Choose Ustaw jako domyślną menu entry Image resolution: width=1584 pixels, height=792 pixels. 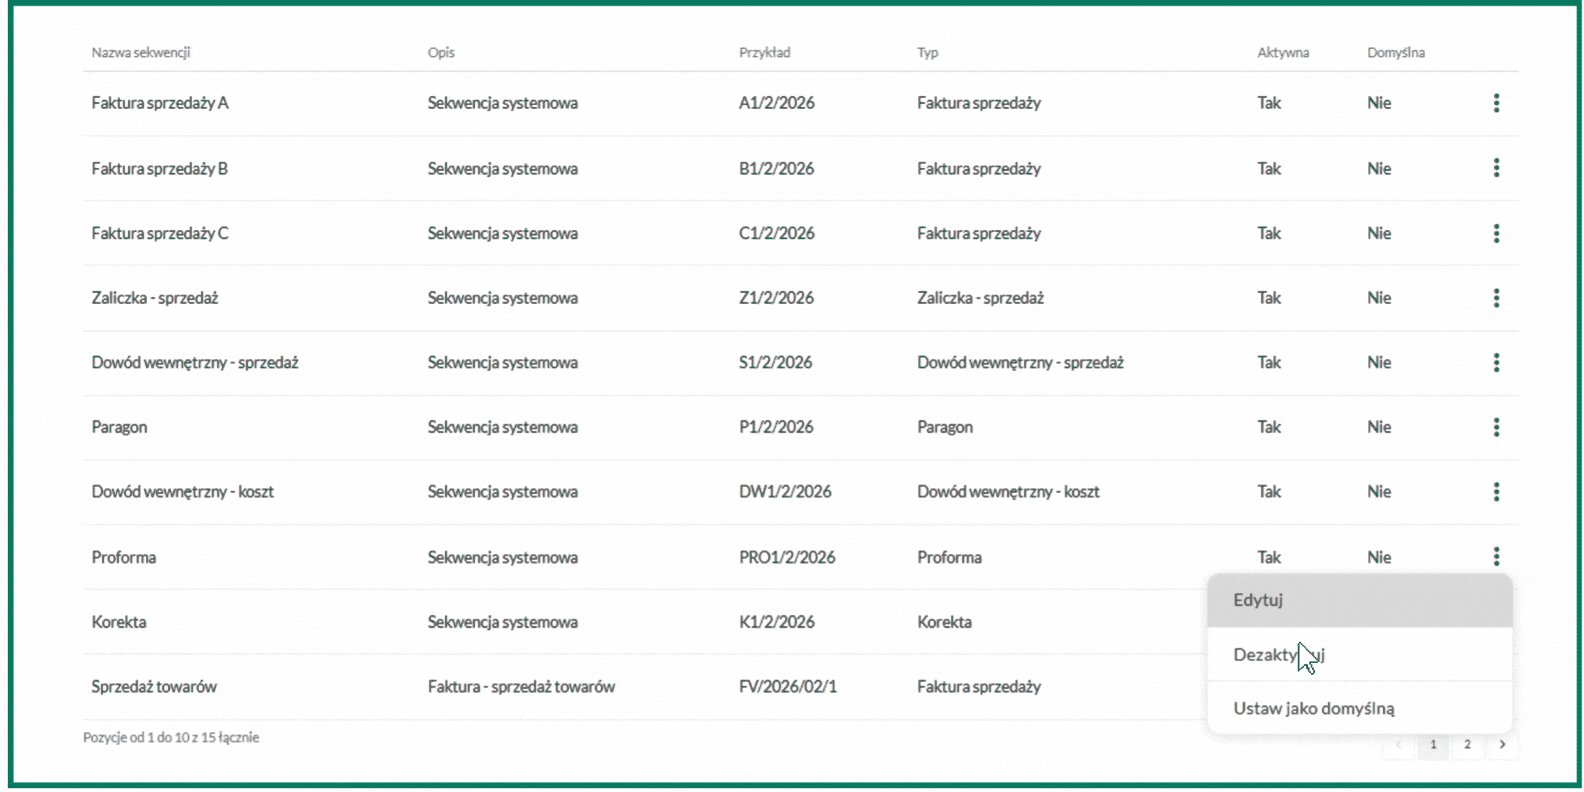[x=1359, y=708]
